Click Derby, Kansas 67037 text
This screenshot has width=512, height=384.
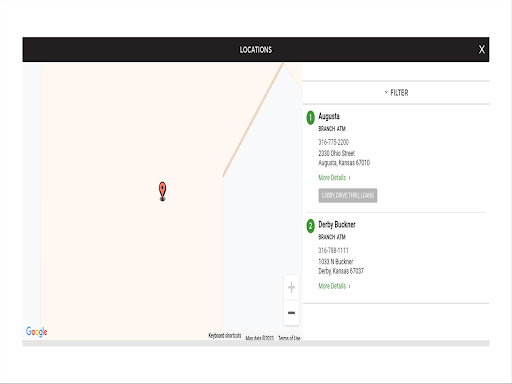pyautogui.click(x=341, y=271)
